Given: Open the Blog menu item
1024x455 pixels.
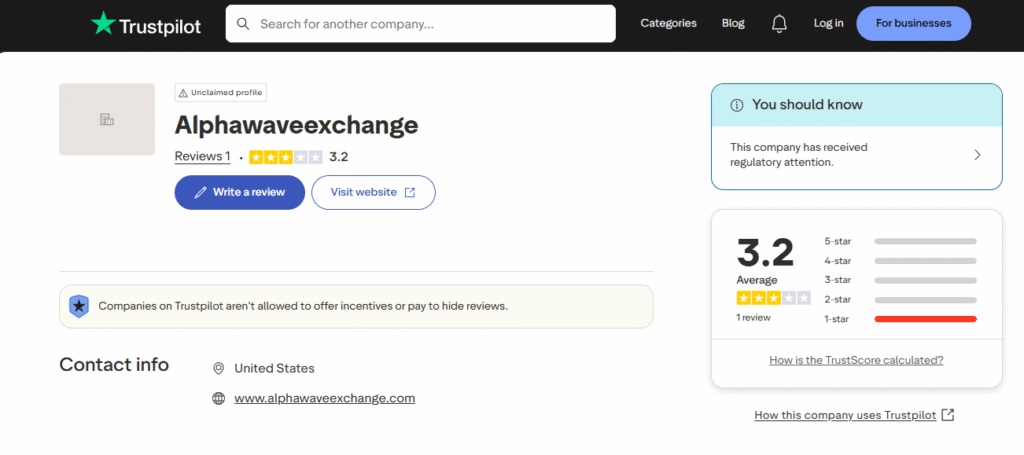Looking at the screenshot, I should (733, 23).
